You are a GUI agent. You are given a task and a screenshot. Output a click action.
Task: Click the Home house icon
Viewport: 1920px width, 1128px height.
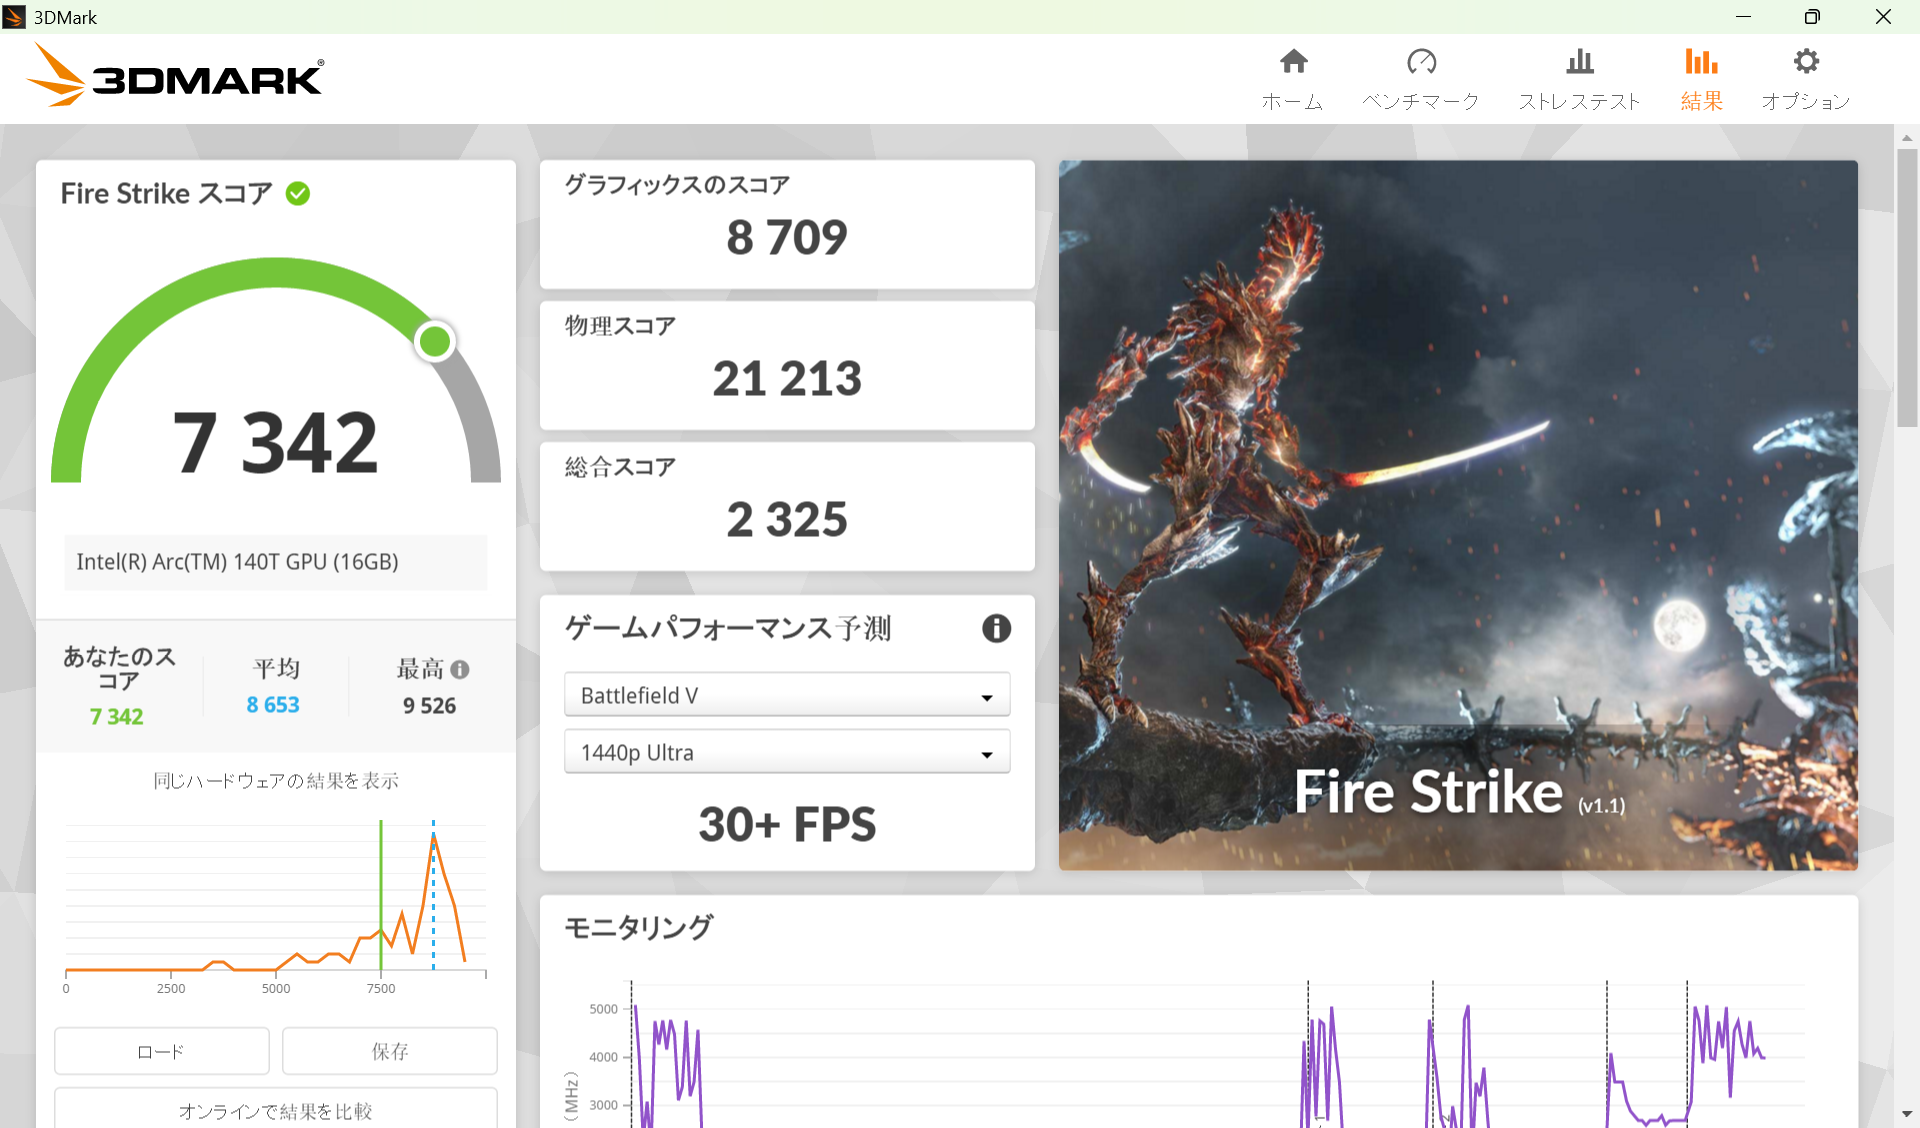1293,62
